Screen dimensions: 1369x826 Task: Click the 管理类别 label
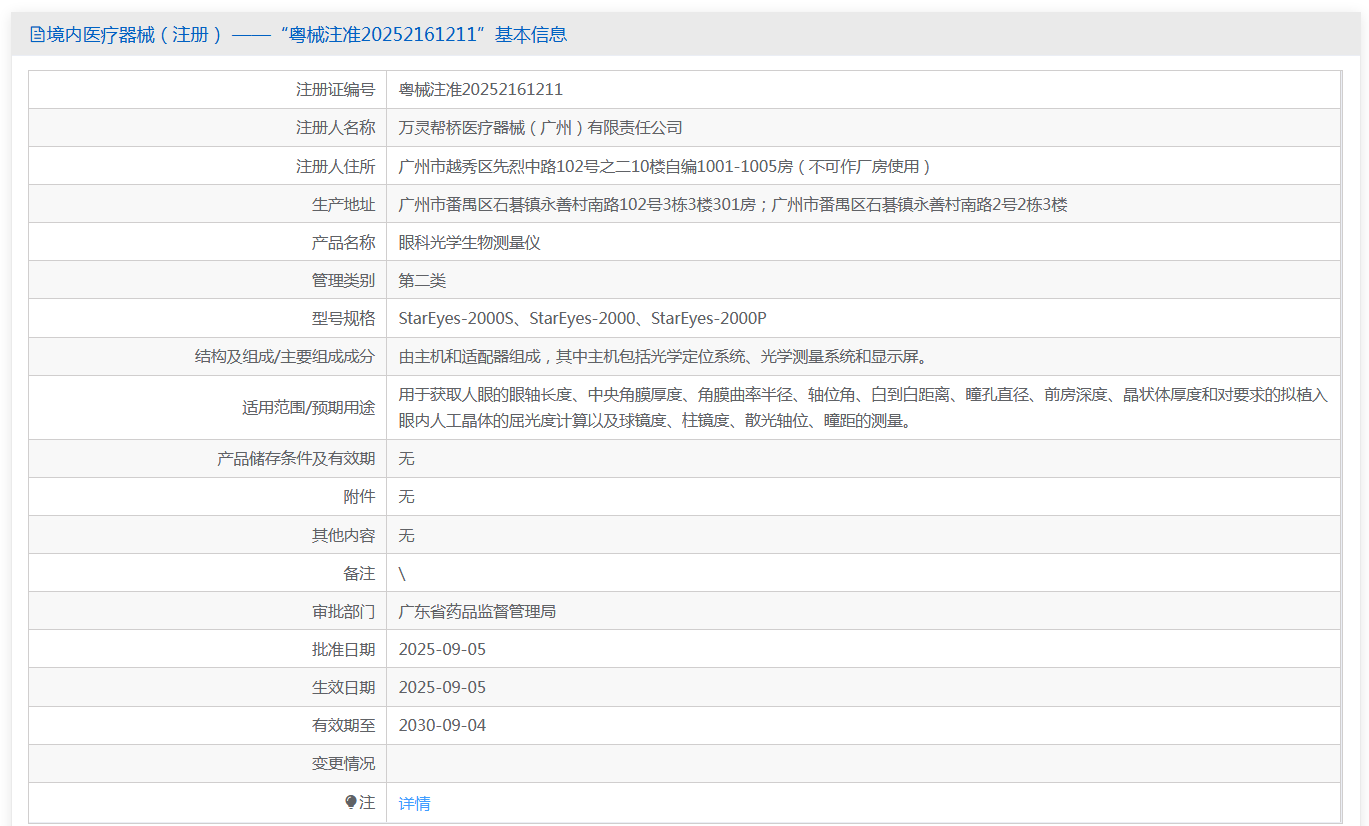(343, 280)
